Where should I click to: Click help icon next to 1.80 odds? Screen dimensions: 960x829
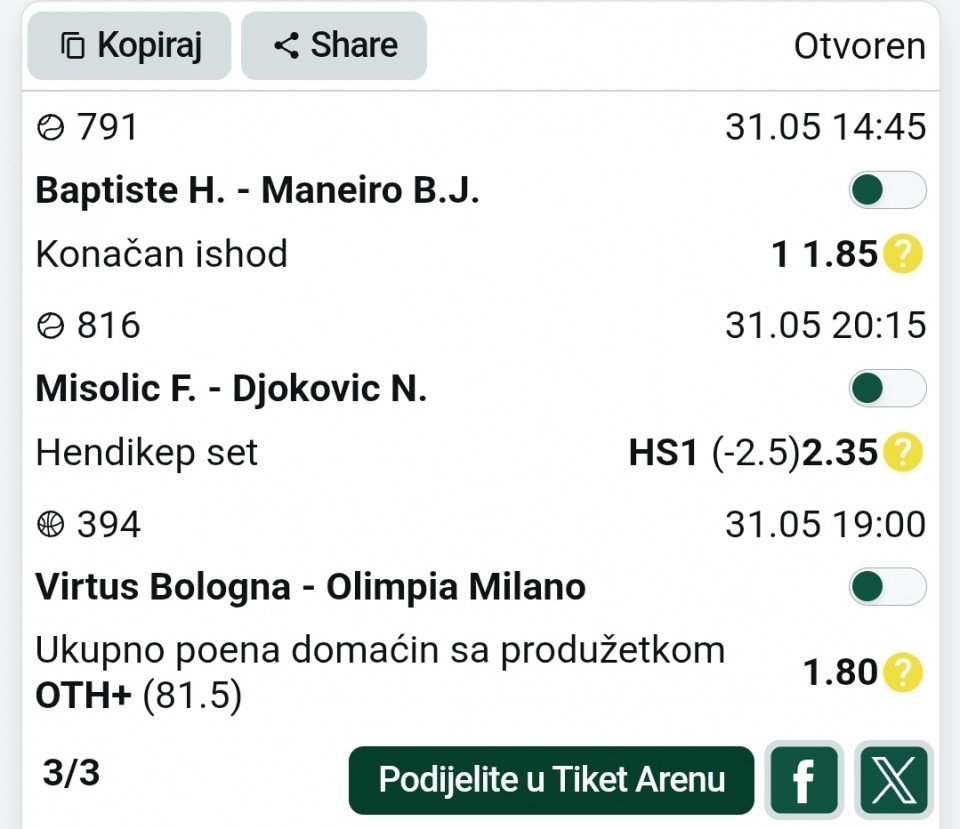point(903,672)
